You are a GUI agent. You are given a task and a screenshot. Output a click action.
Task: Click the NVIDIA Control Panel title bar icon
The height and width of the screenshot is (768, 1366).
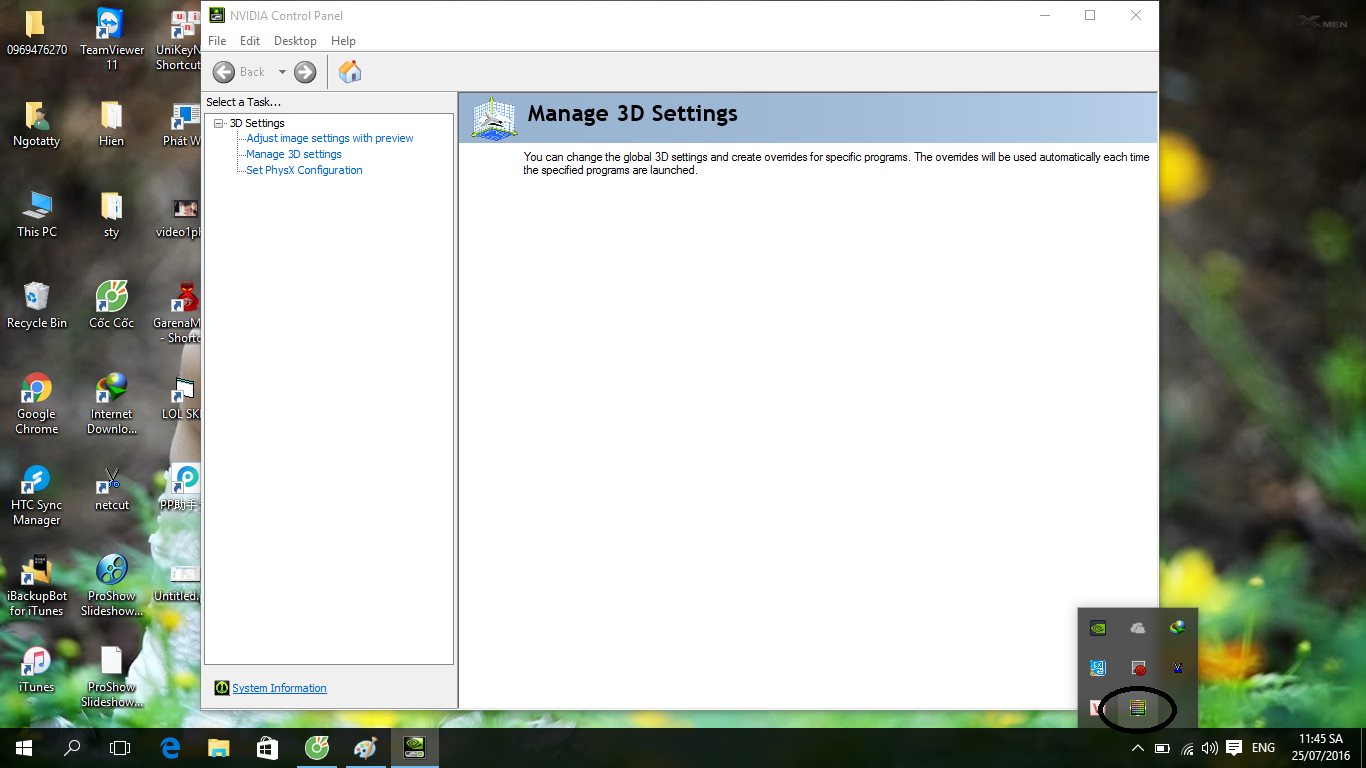tap(216, 15)
